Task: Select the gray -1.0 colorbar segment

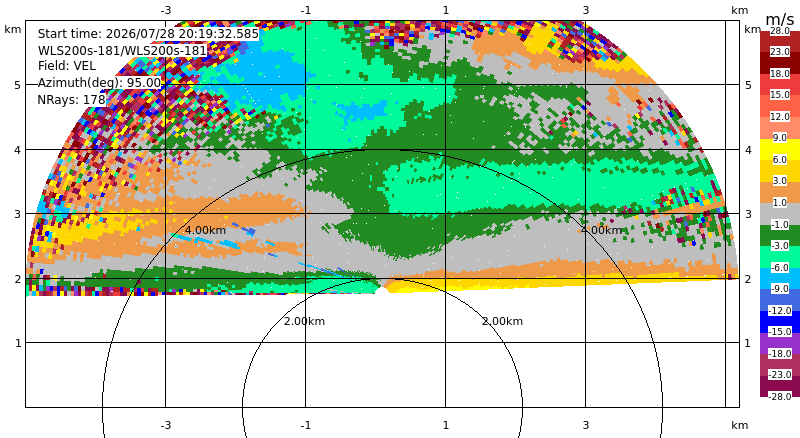Action: [x=780, y=214]
